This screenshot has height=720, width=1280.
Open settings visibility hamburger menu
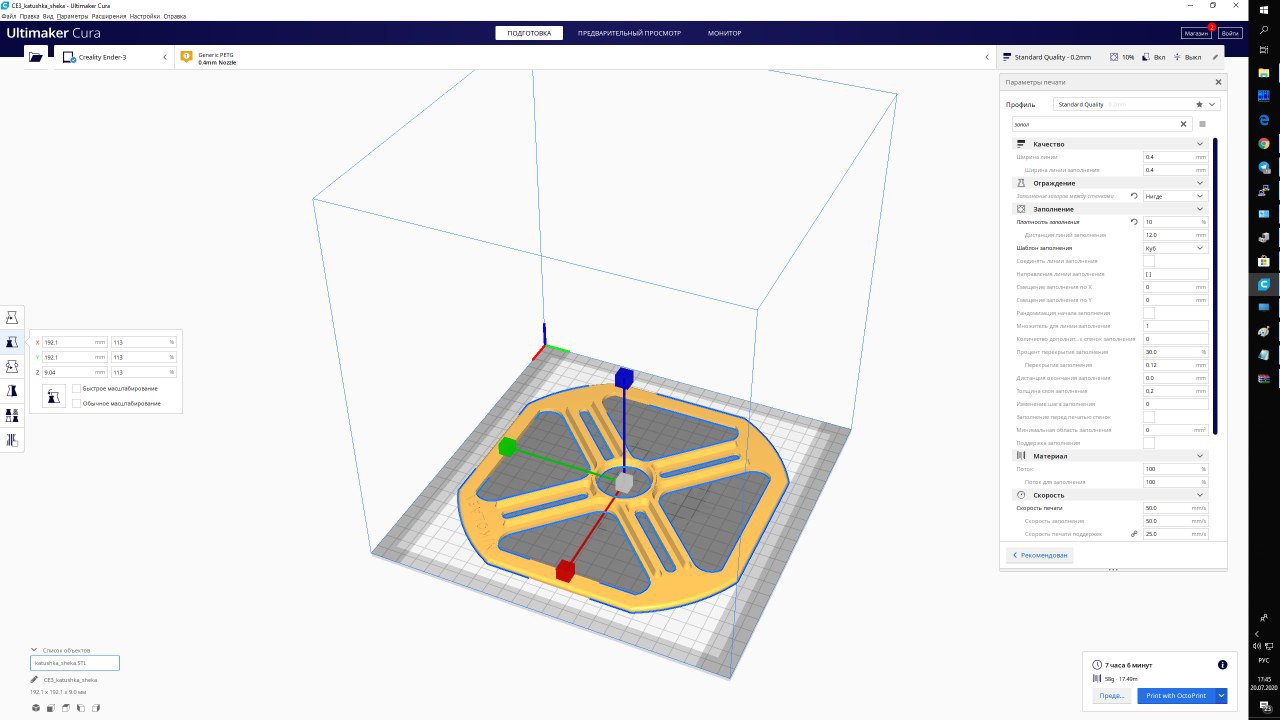click(1203, 124)
